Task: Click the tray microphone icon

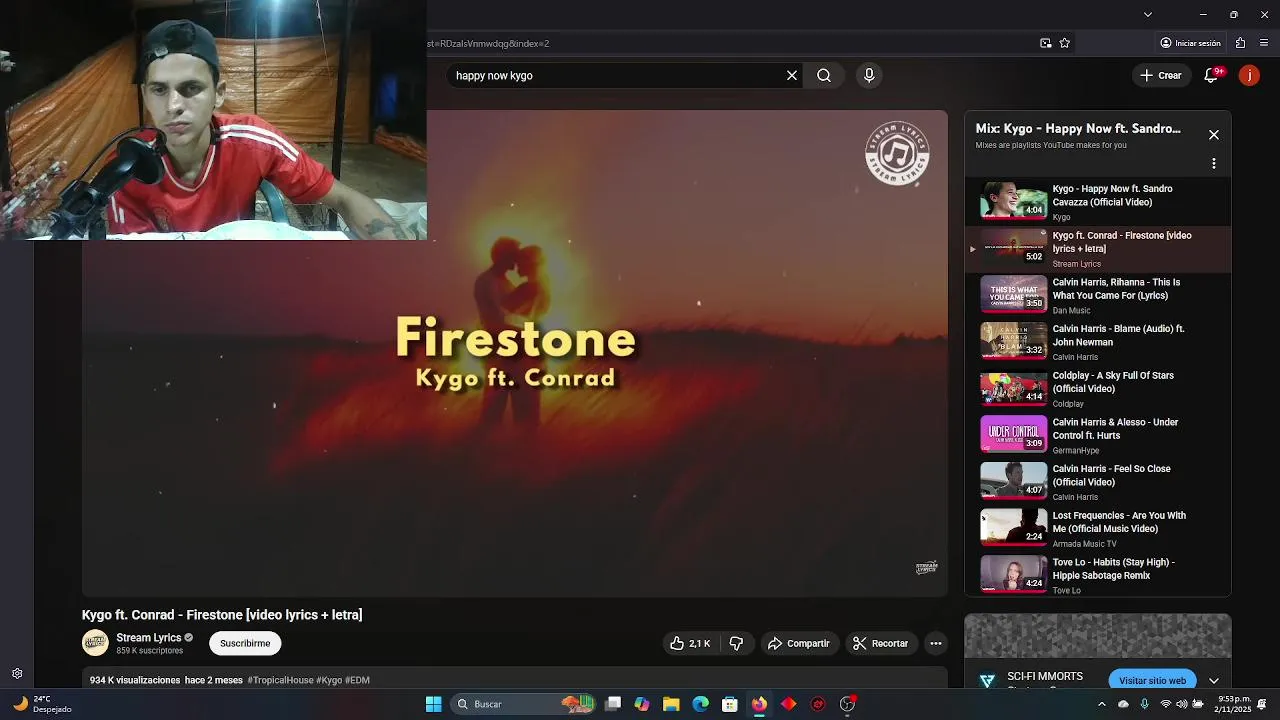Action: click(x=1145, y=704)
